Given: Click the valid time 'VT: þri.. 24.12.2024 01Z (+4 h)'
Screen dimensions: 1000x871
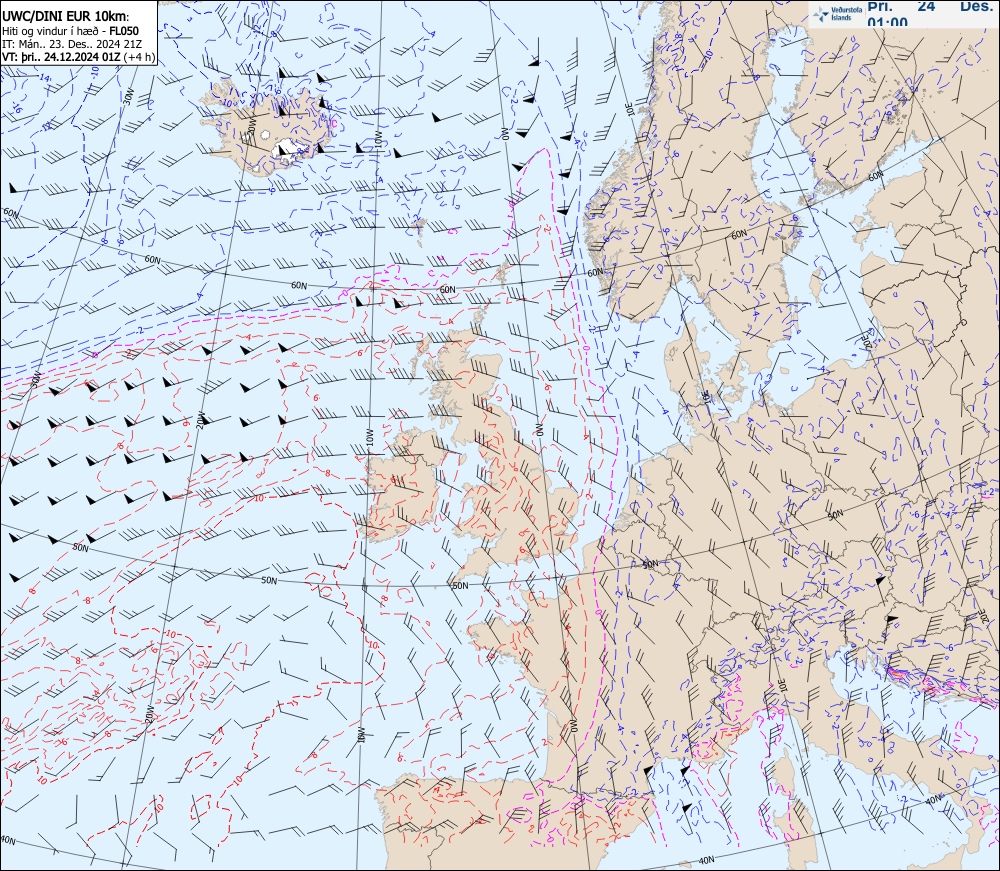Looking at the screenshot, I should [x=78, y=56].
